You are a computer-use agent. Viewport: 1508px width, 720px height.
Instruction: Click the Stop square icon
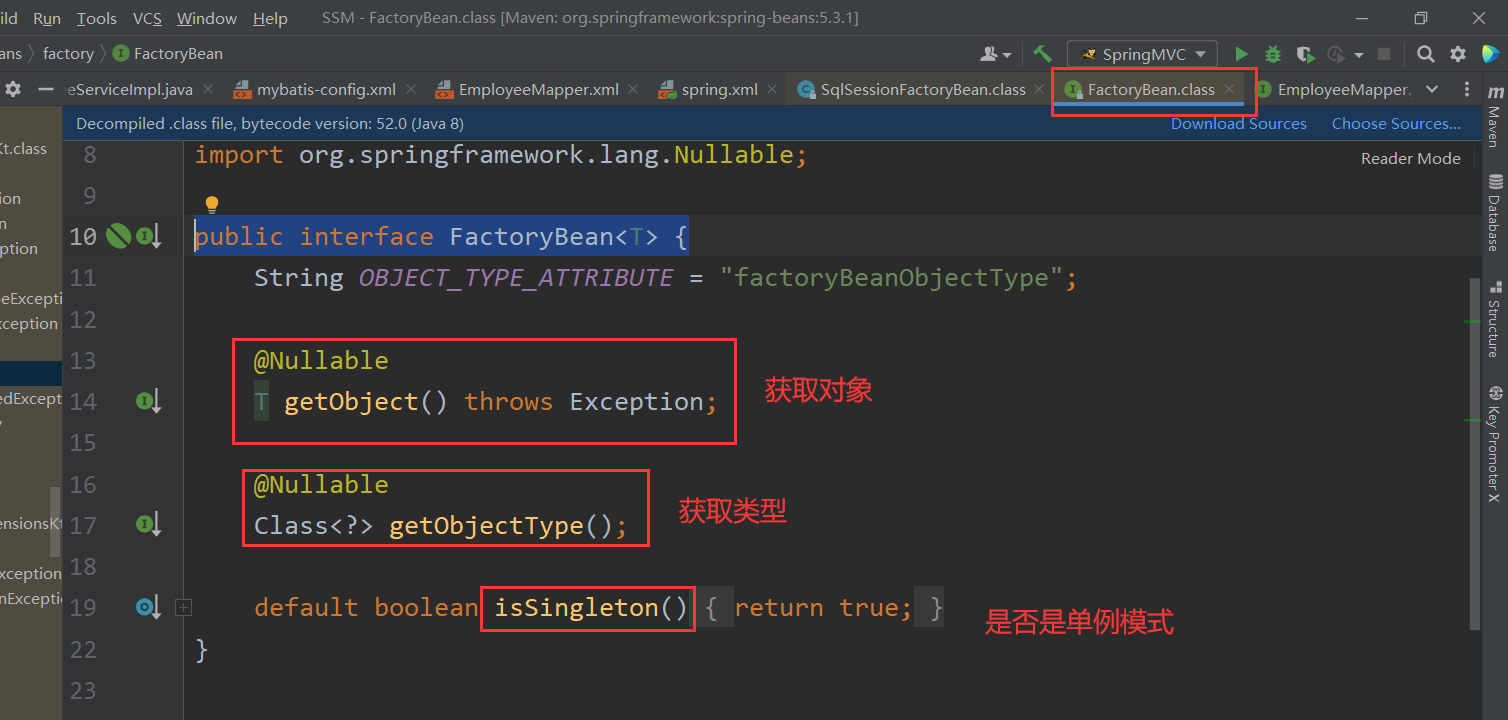click(x=1384, y=54)
